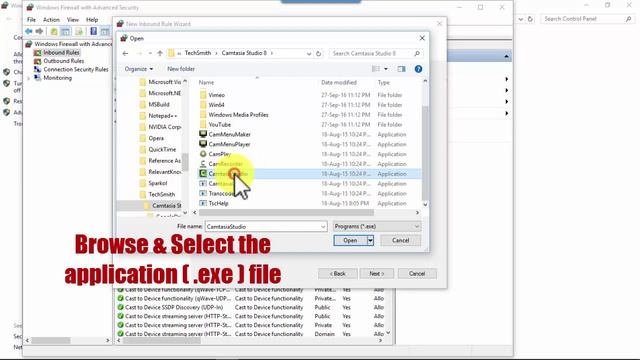Select CamPlay application icon

click(x=203, y=154)
